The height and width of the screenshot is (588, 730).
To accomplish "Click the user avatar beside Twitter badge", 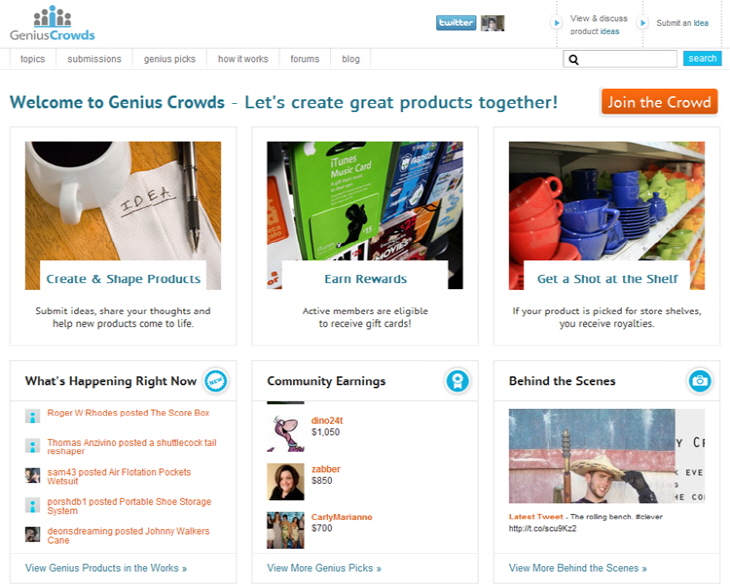I will [x=493, y=23].
